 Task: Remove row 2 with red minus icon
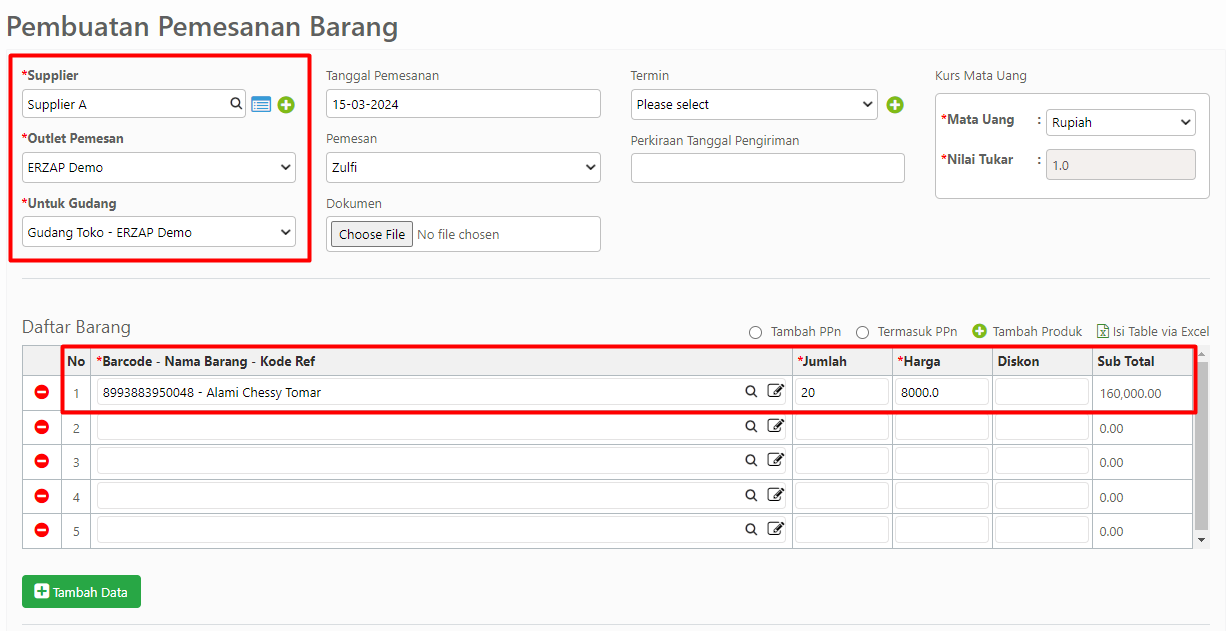pyautogui.click(x=42, y=427)
